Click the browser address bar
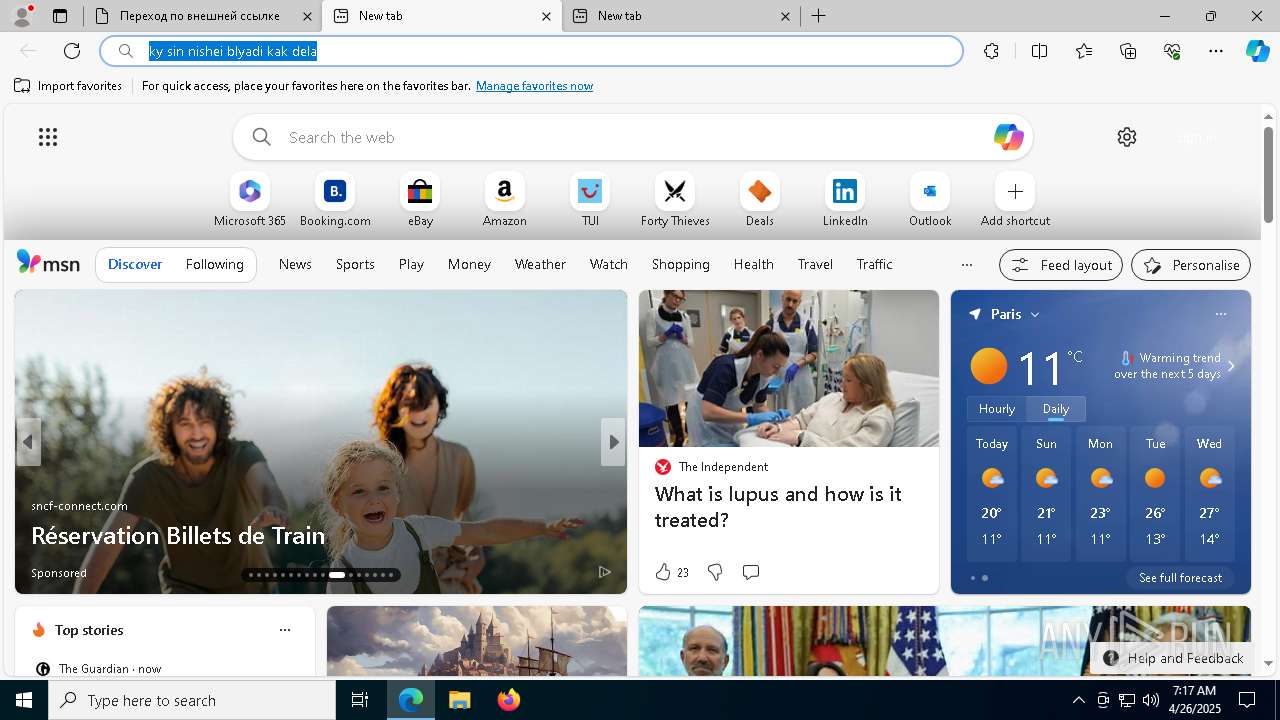1280x720 pixels. click(531, 51)
